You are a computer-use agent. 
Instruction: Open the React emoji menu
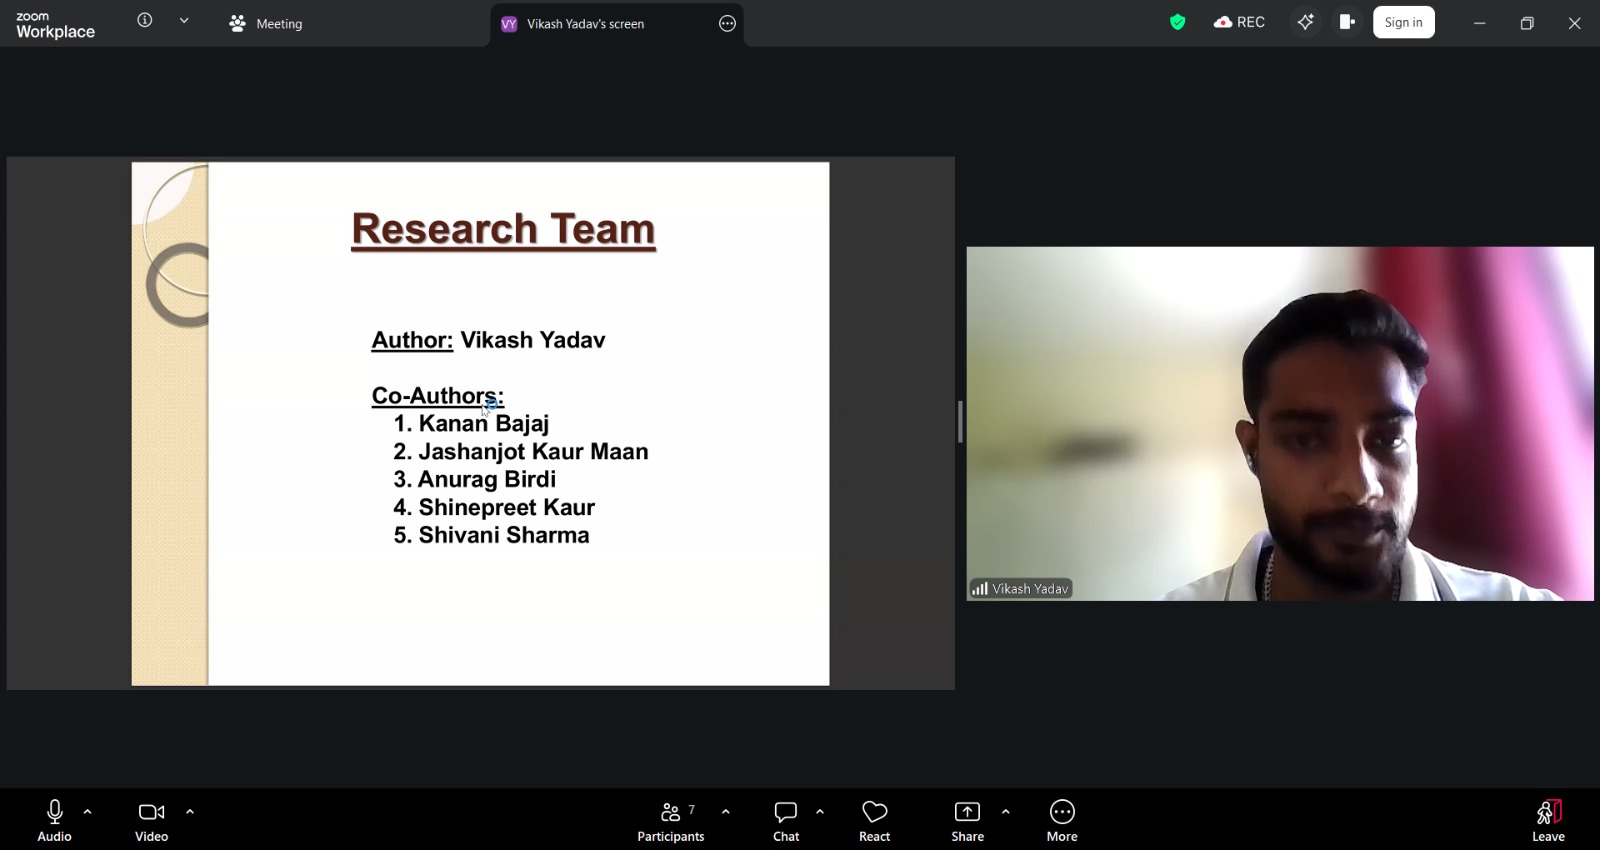874,820
